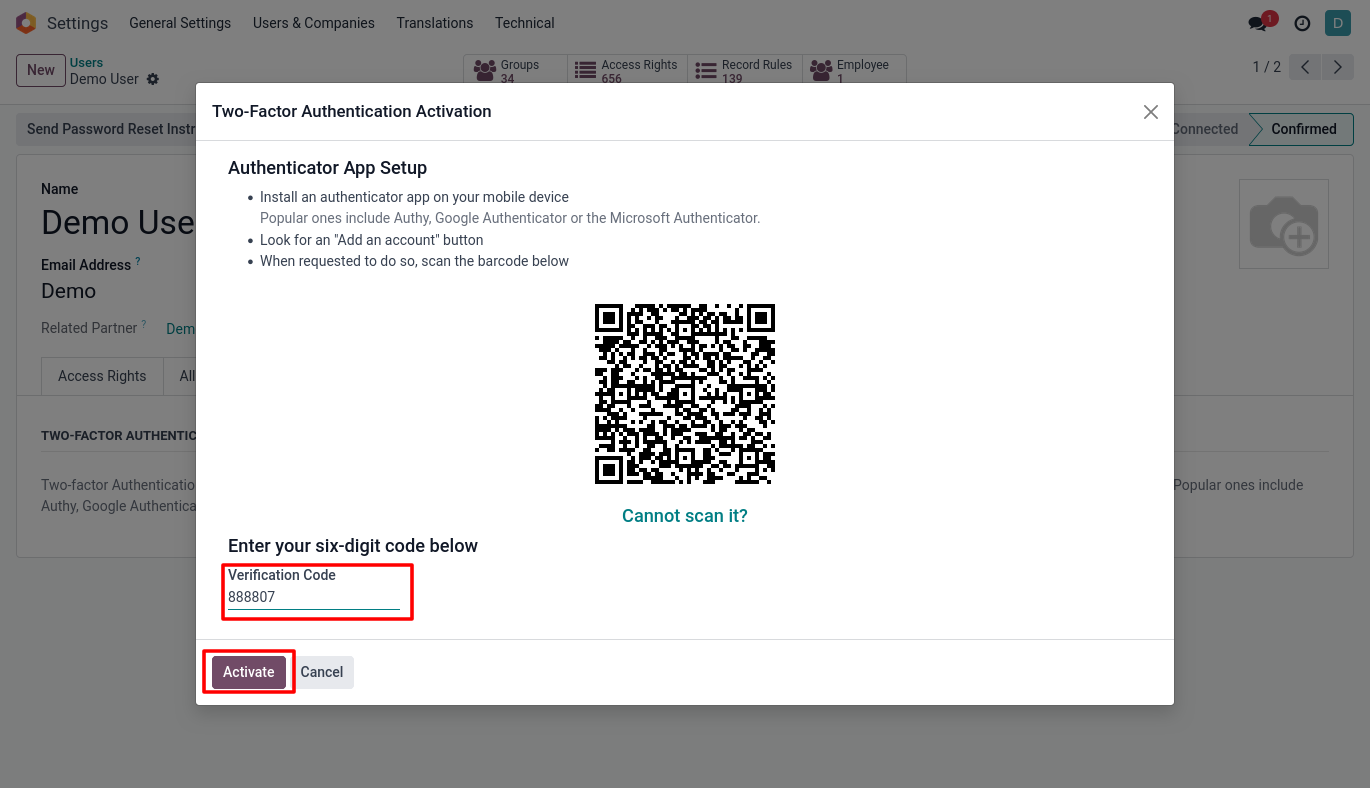Viewport: 1370px width, 788px height.
Task: Click Send Password Reset Instructions button
Action: tap(106, 129)
